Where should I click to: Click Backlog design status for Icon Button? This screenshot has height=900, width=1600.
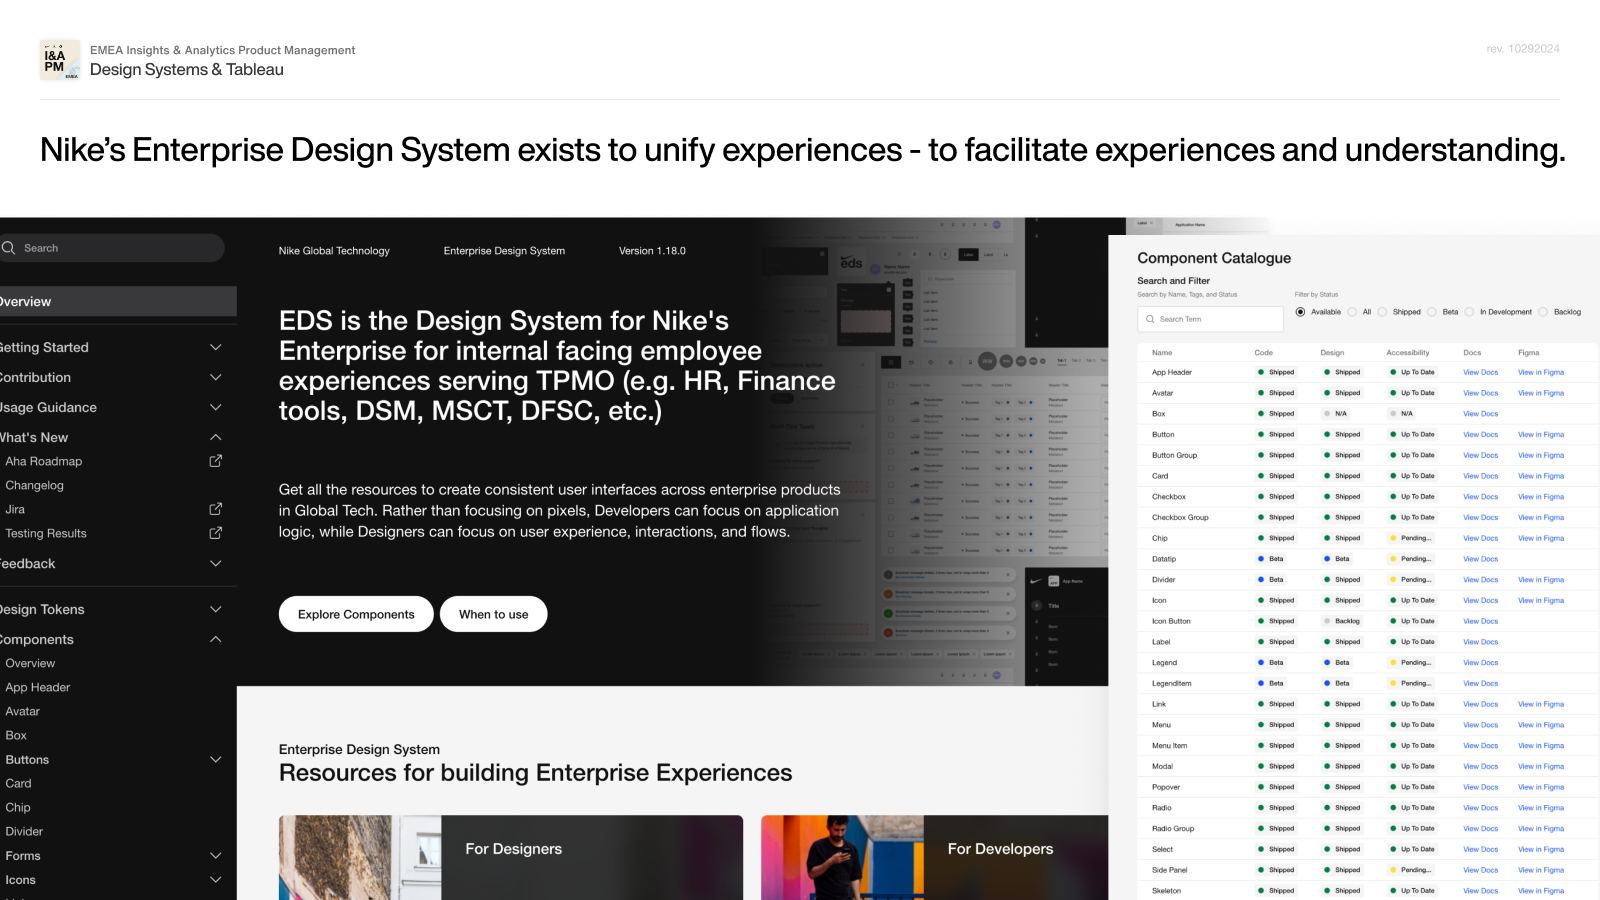[x=1342, y=621]
